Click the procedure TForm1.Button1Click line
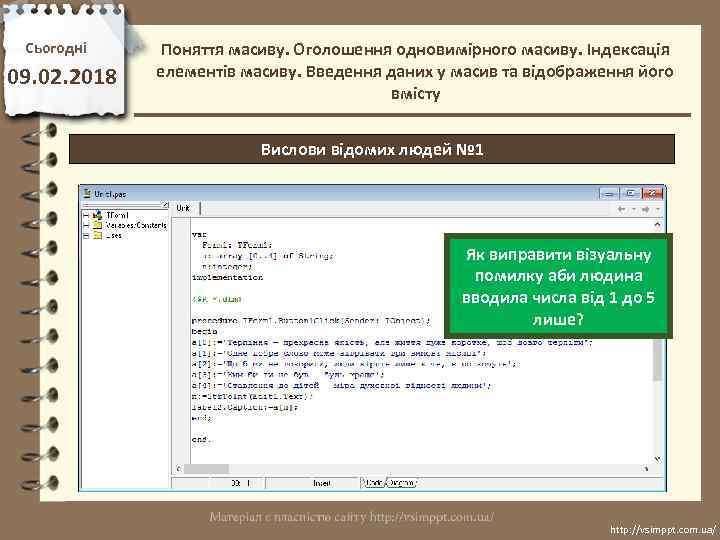The image size is (720, 540). (311, 321)
